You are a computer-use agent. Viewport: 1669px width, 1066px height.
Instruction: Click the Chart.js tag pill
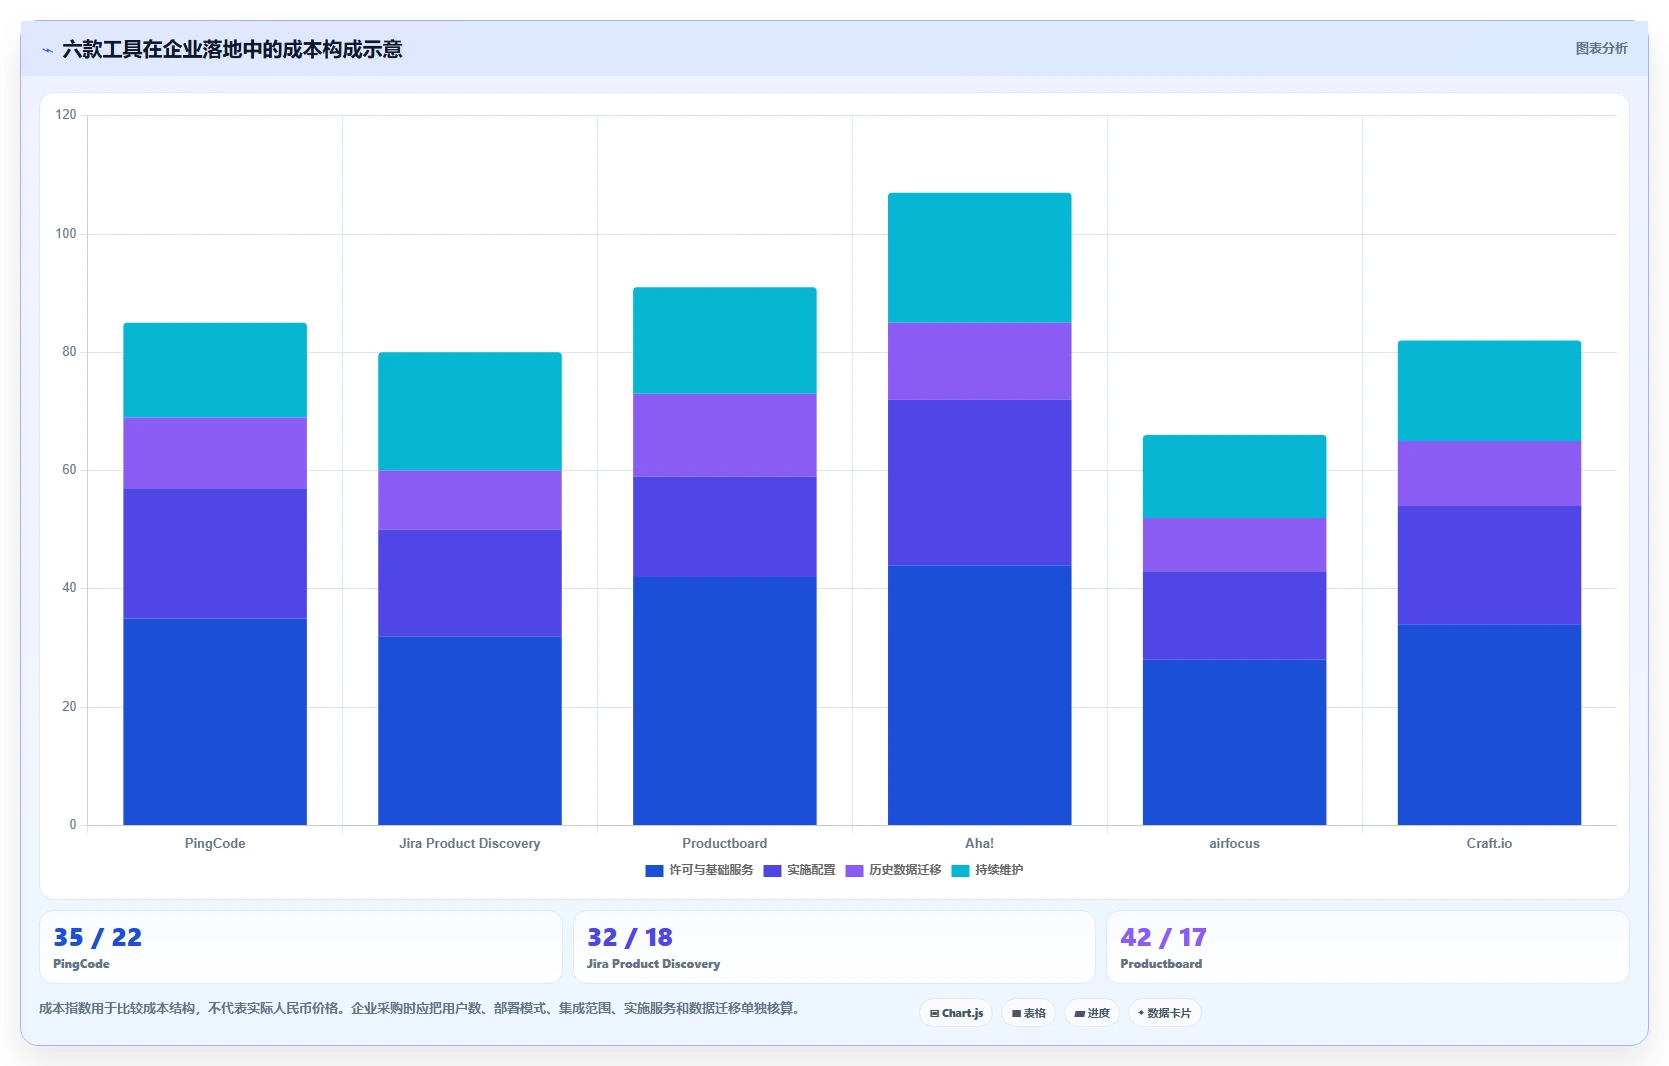956,1013
